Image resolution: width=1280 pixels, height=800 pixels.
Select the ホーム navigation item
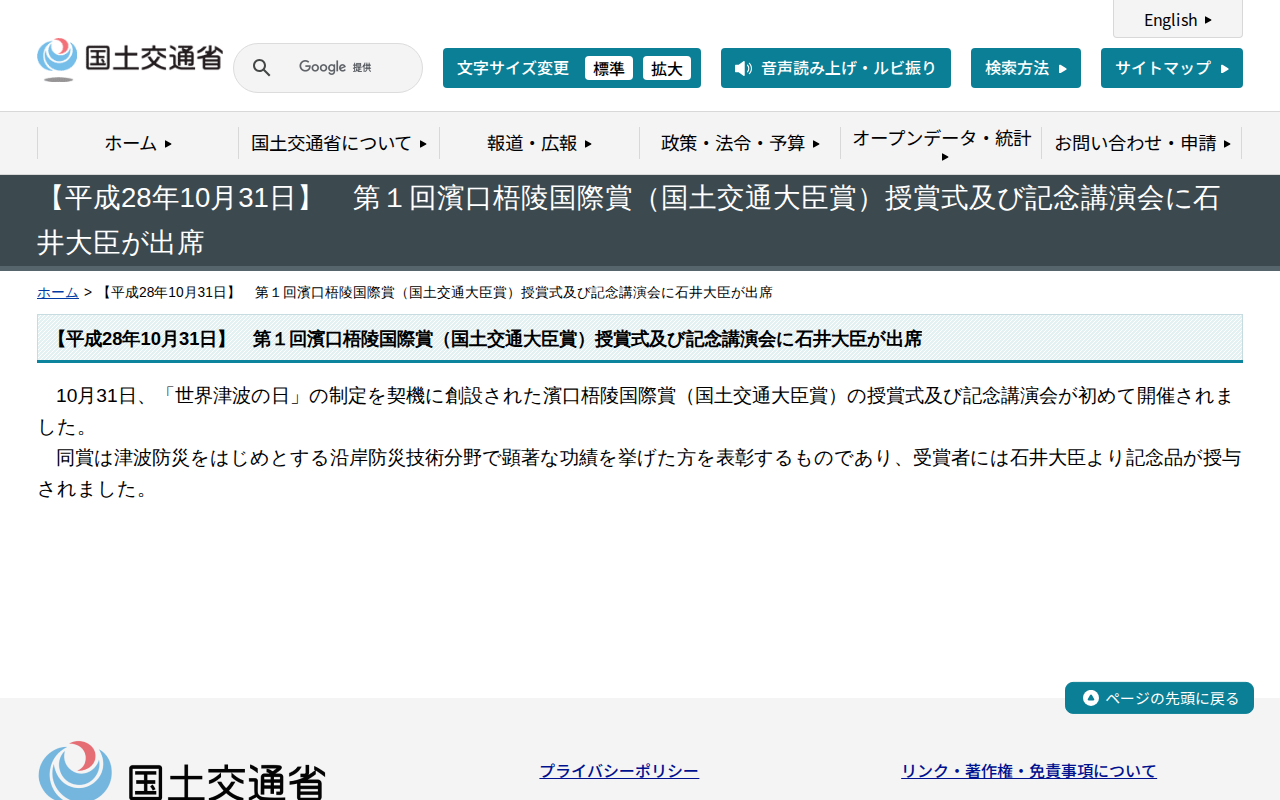(135, 143)
